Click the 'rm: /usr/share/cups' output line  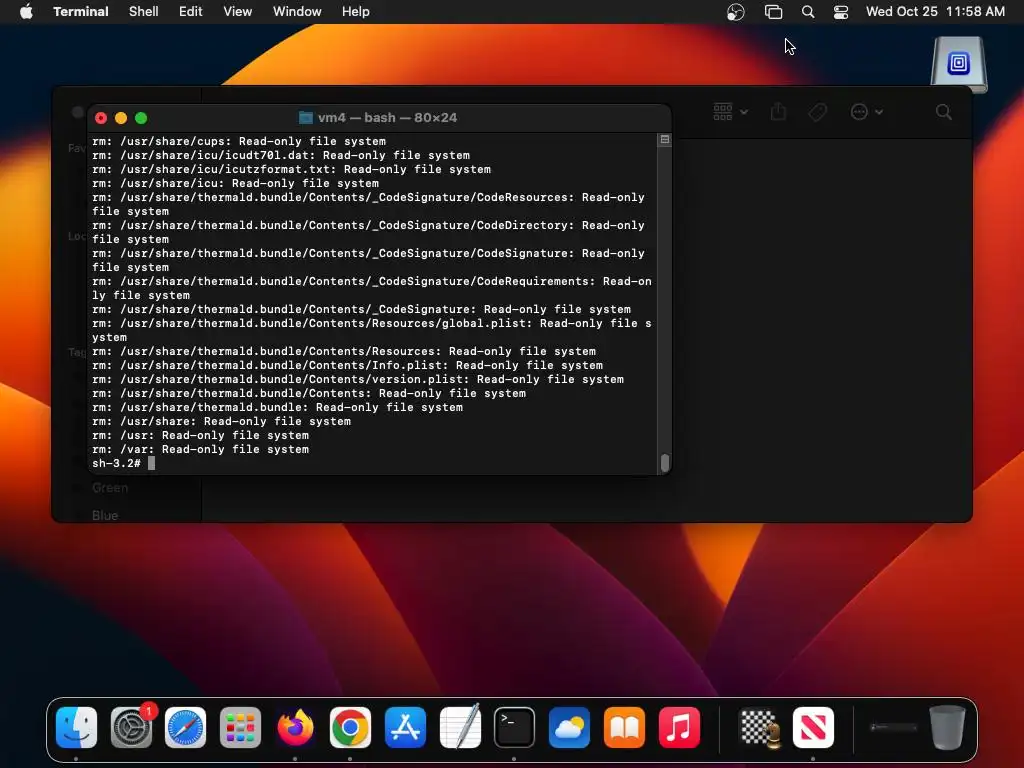(239, 141)
